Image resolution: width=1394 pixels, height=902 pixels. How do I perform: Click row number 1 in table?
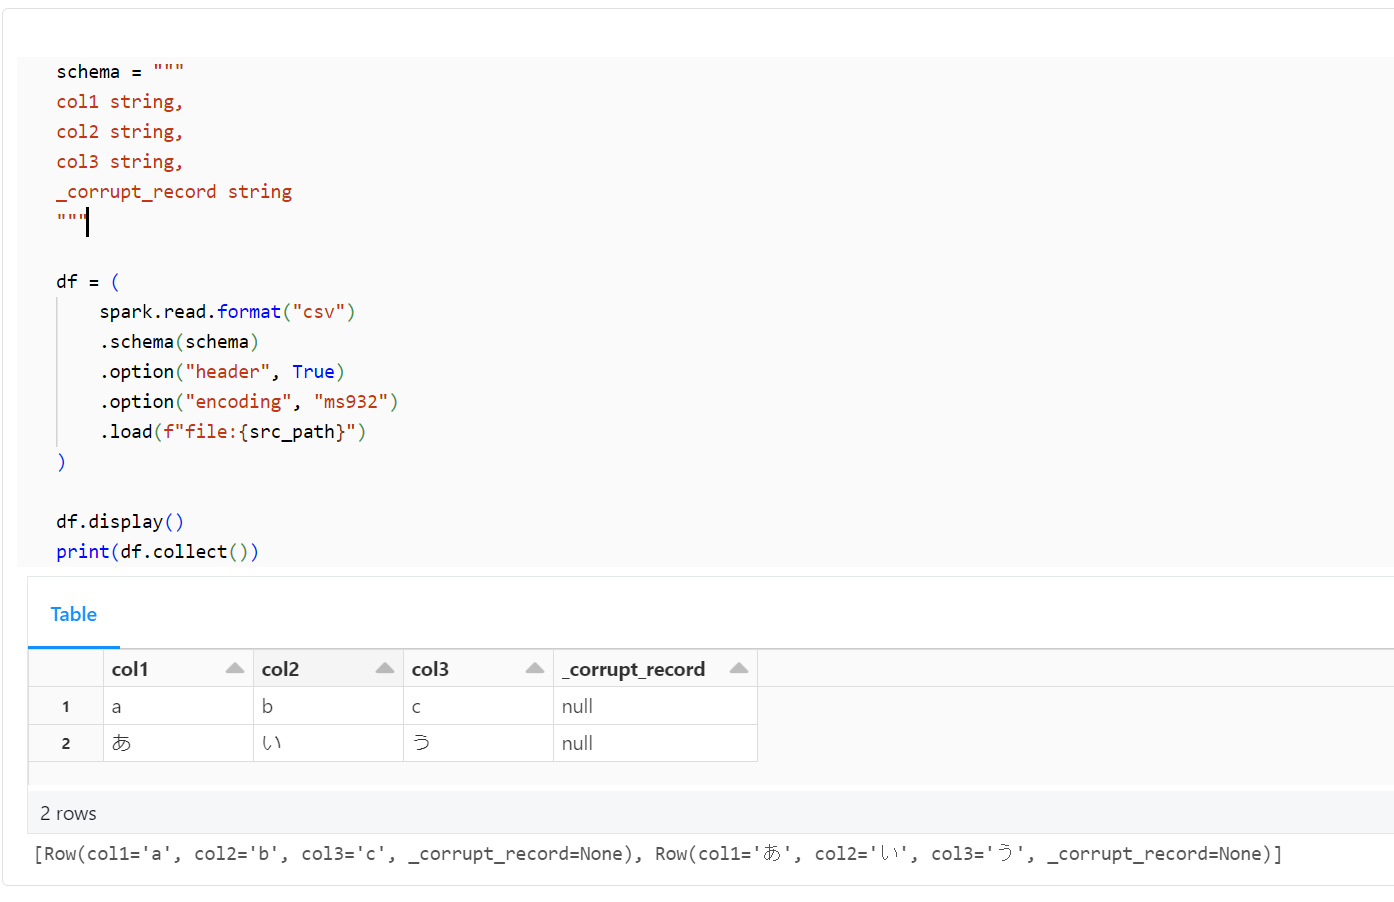coord(66,706)
